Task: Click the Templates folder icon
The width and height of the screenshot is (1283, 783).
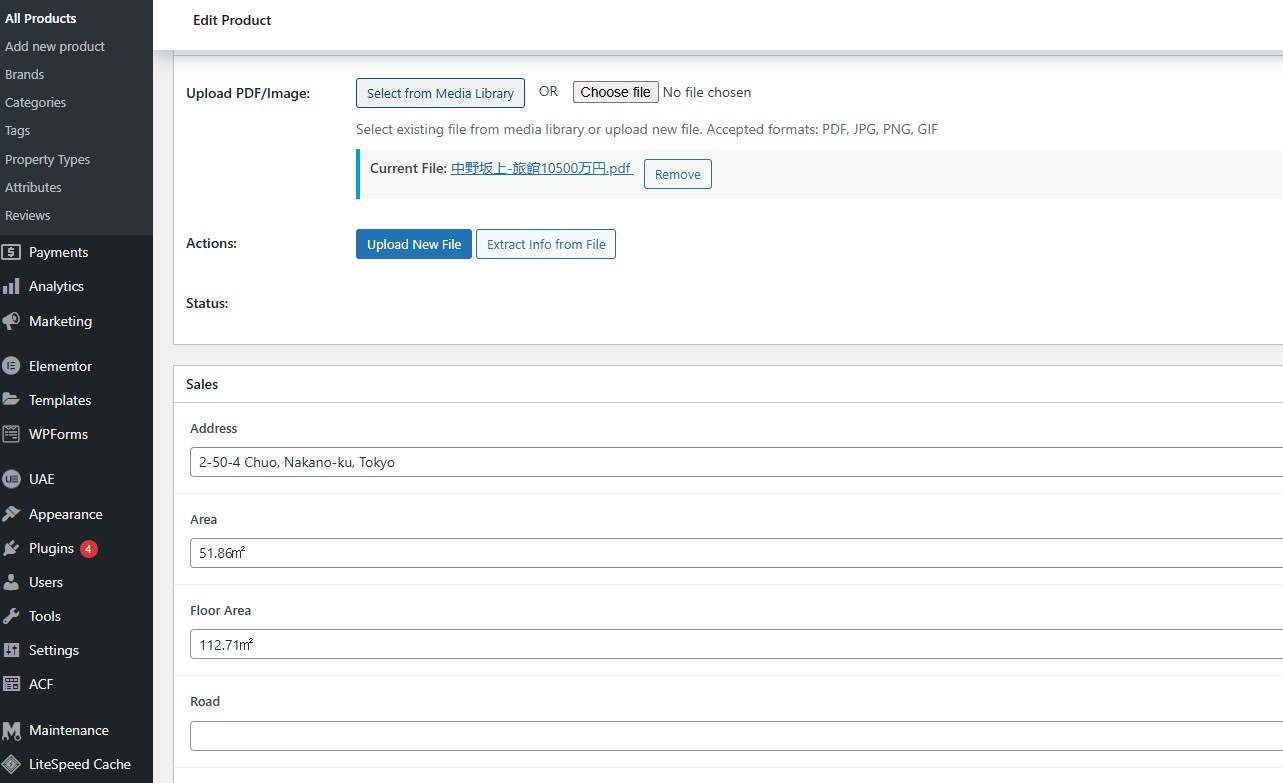Action: (x=11, y=400)
